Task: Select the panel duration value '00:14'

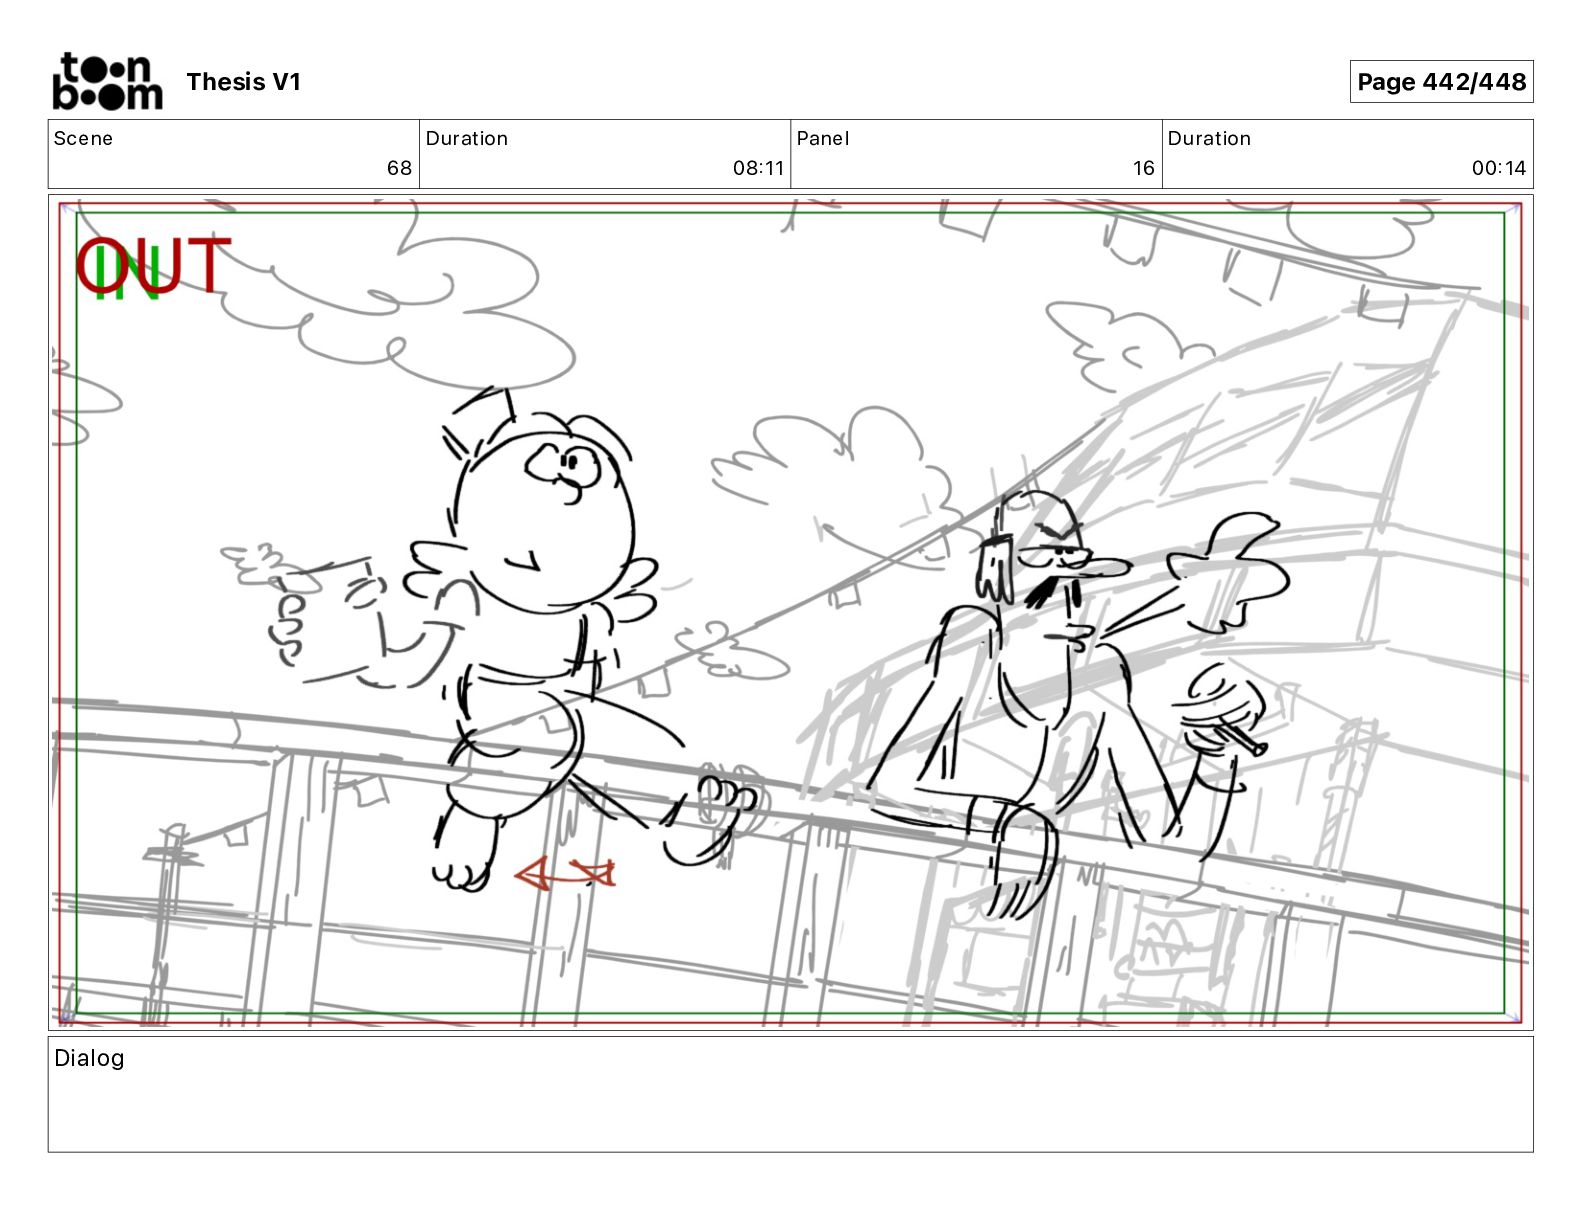Action: coord(1499,168)
